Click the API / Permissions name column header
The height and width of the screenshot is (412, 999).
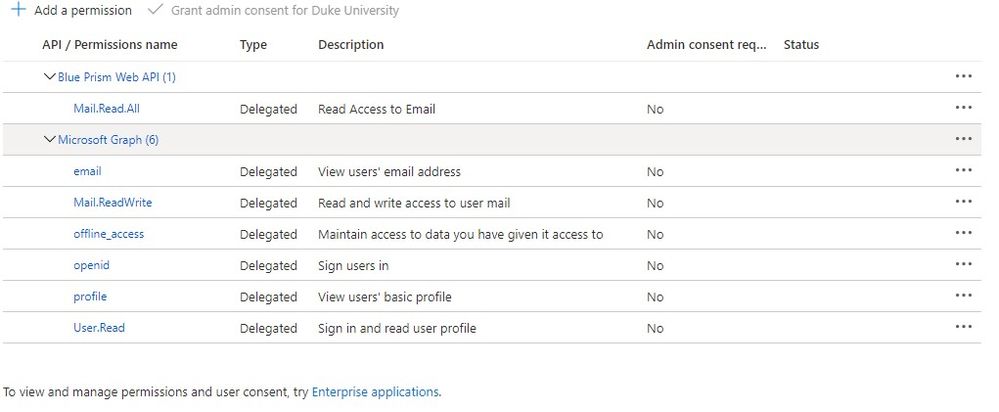click(x=109, y=45)
